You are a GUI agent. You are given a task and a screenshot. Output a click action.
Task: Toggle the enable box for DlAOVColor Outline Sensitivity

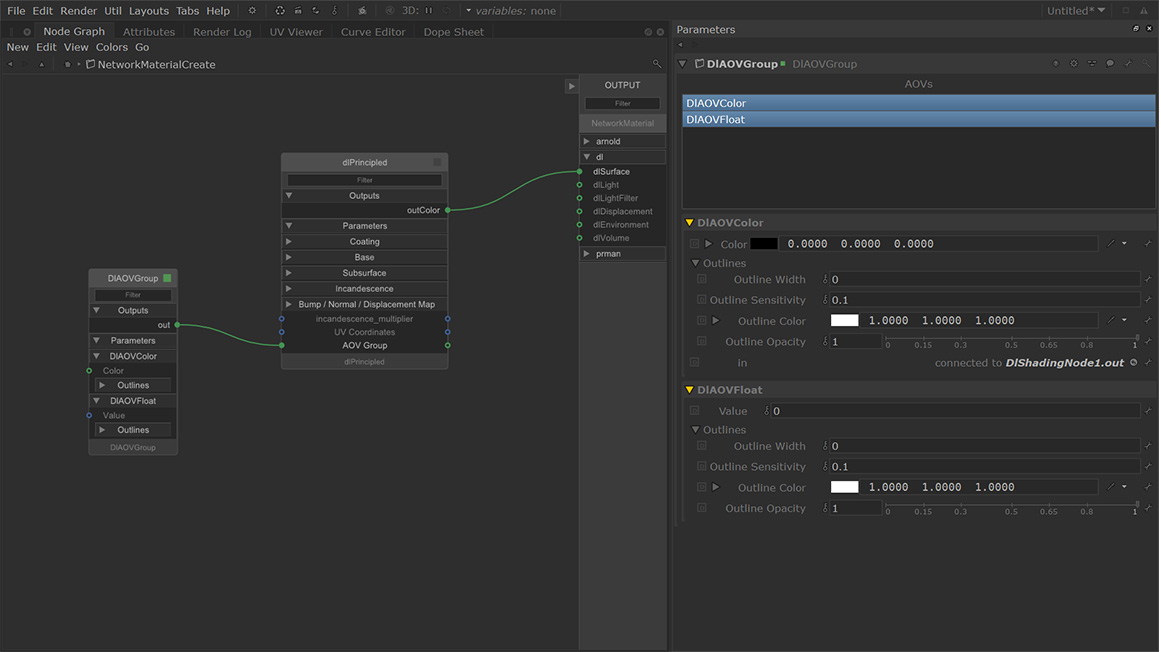702,300
